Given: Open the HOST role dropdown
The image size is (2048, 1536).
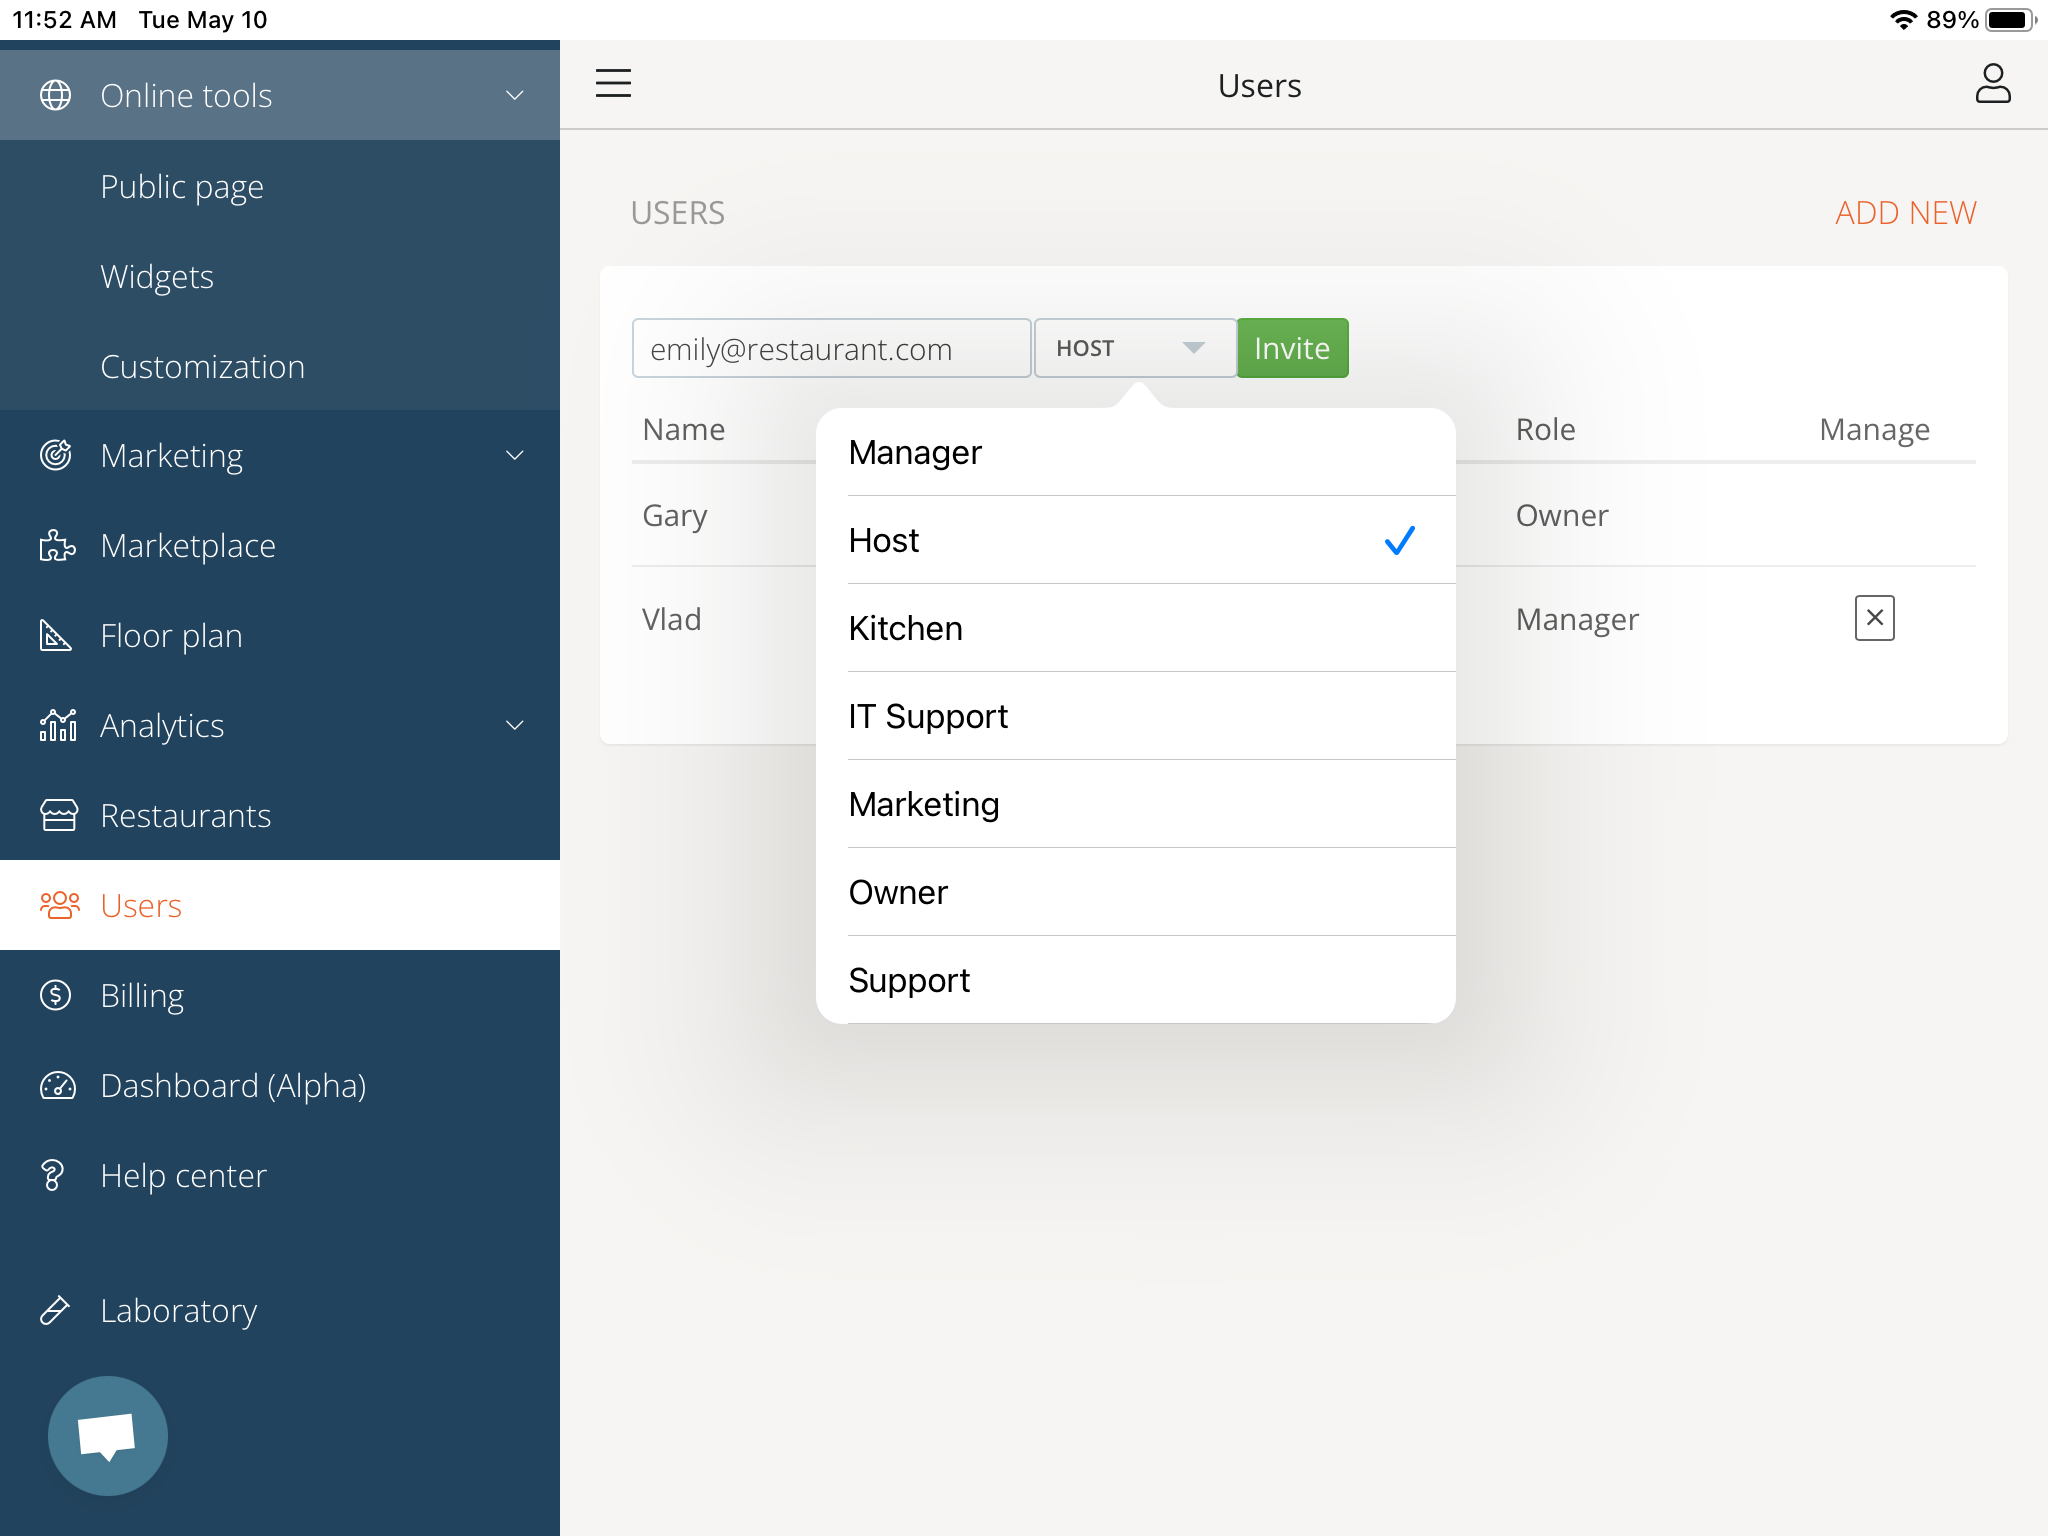Looking at the screenshot, I should [1134, 348].
